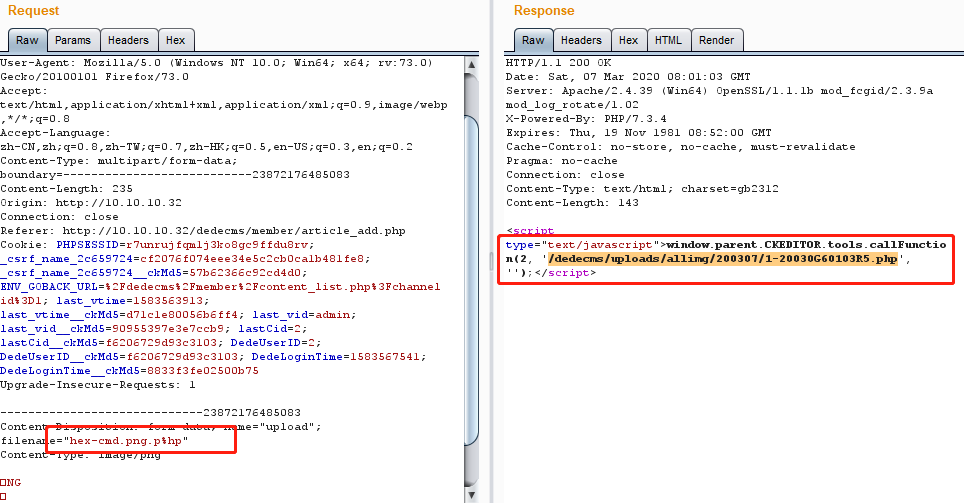The height and width of the screenshot is (503, 964).
Task: Click the HTTP/1.1 200 OK status line
Action: pos(558,62)
